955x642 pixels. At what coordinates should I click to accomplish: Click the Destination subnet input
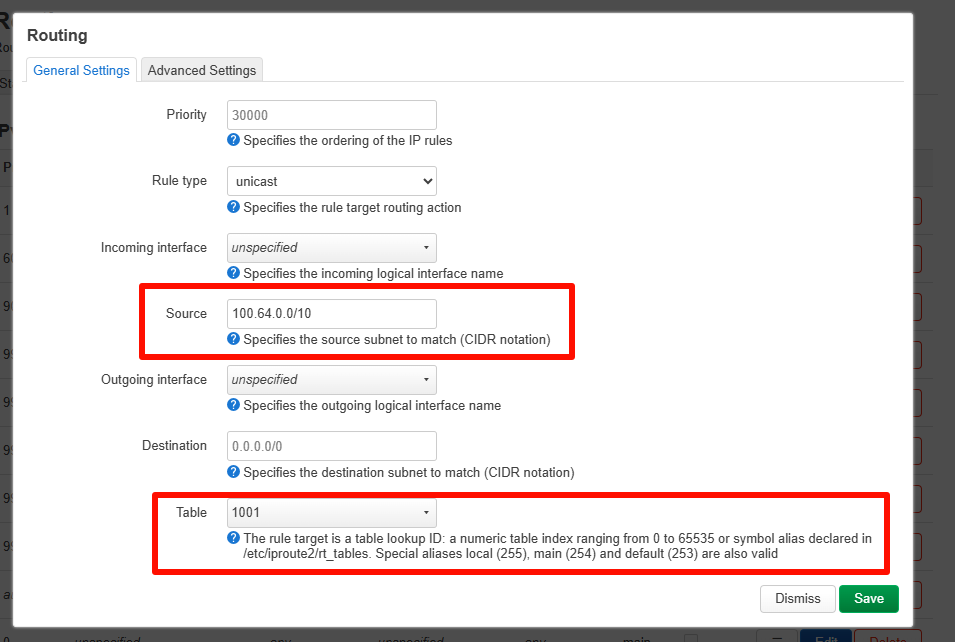point(331,446)
